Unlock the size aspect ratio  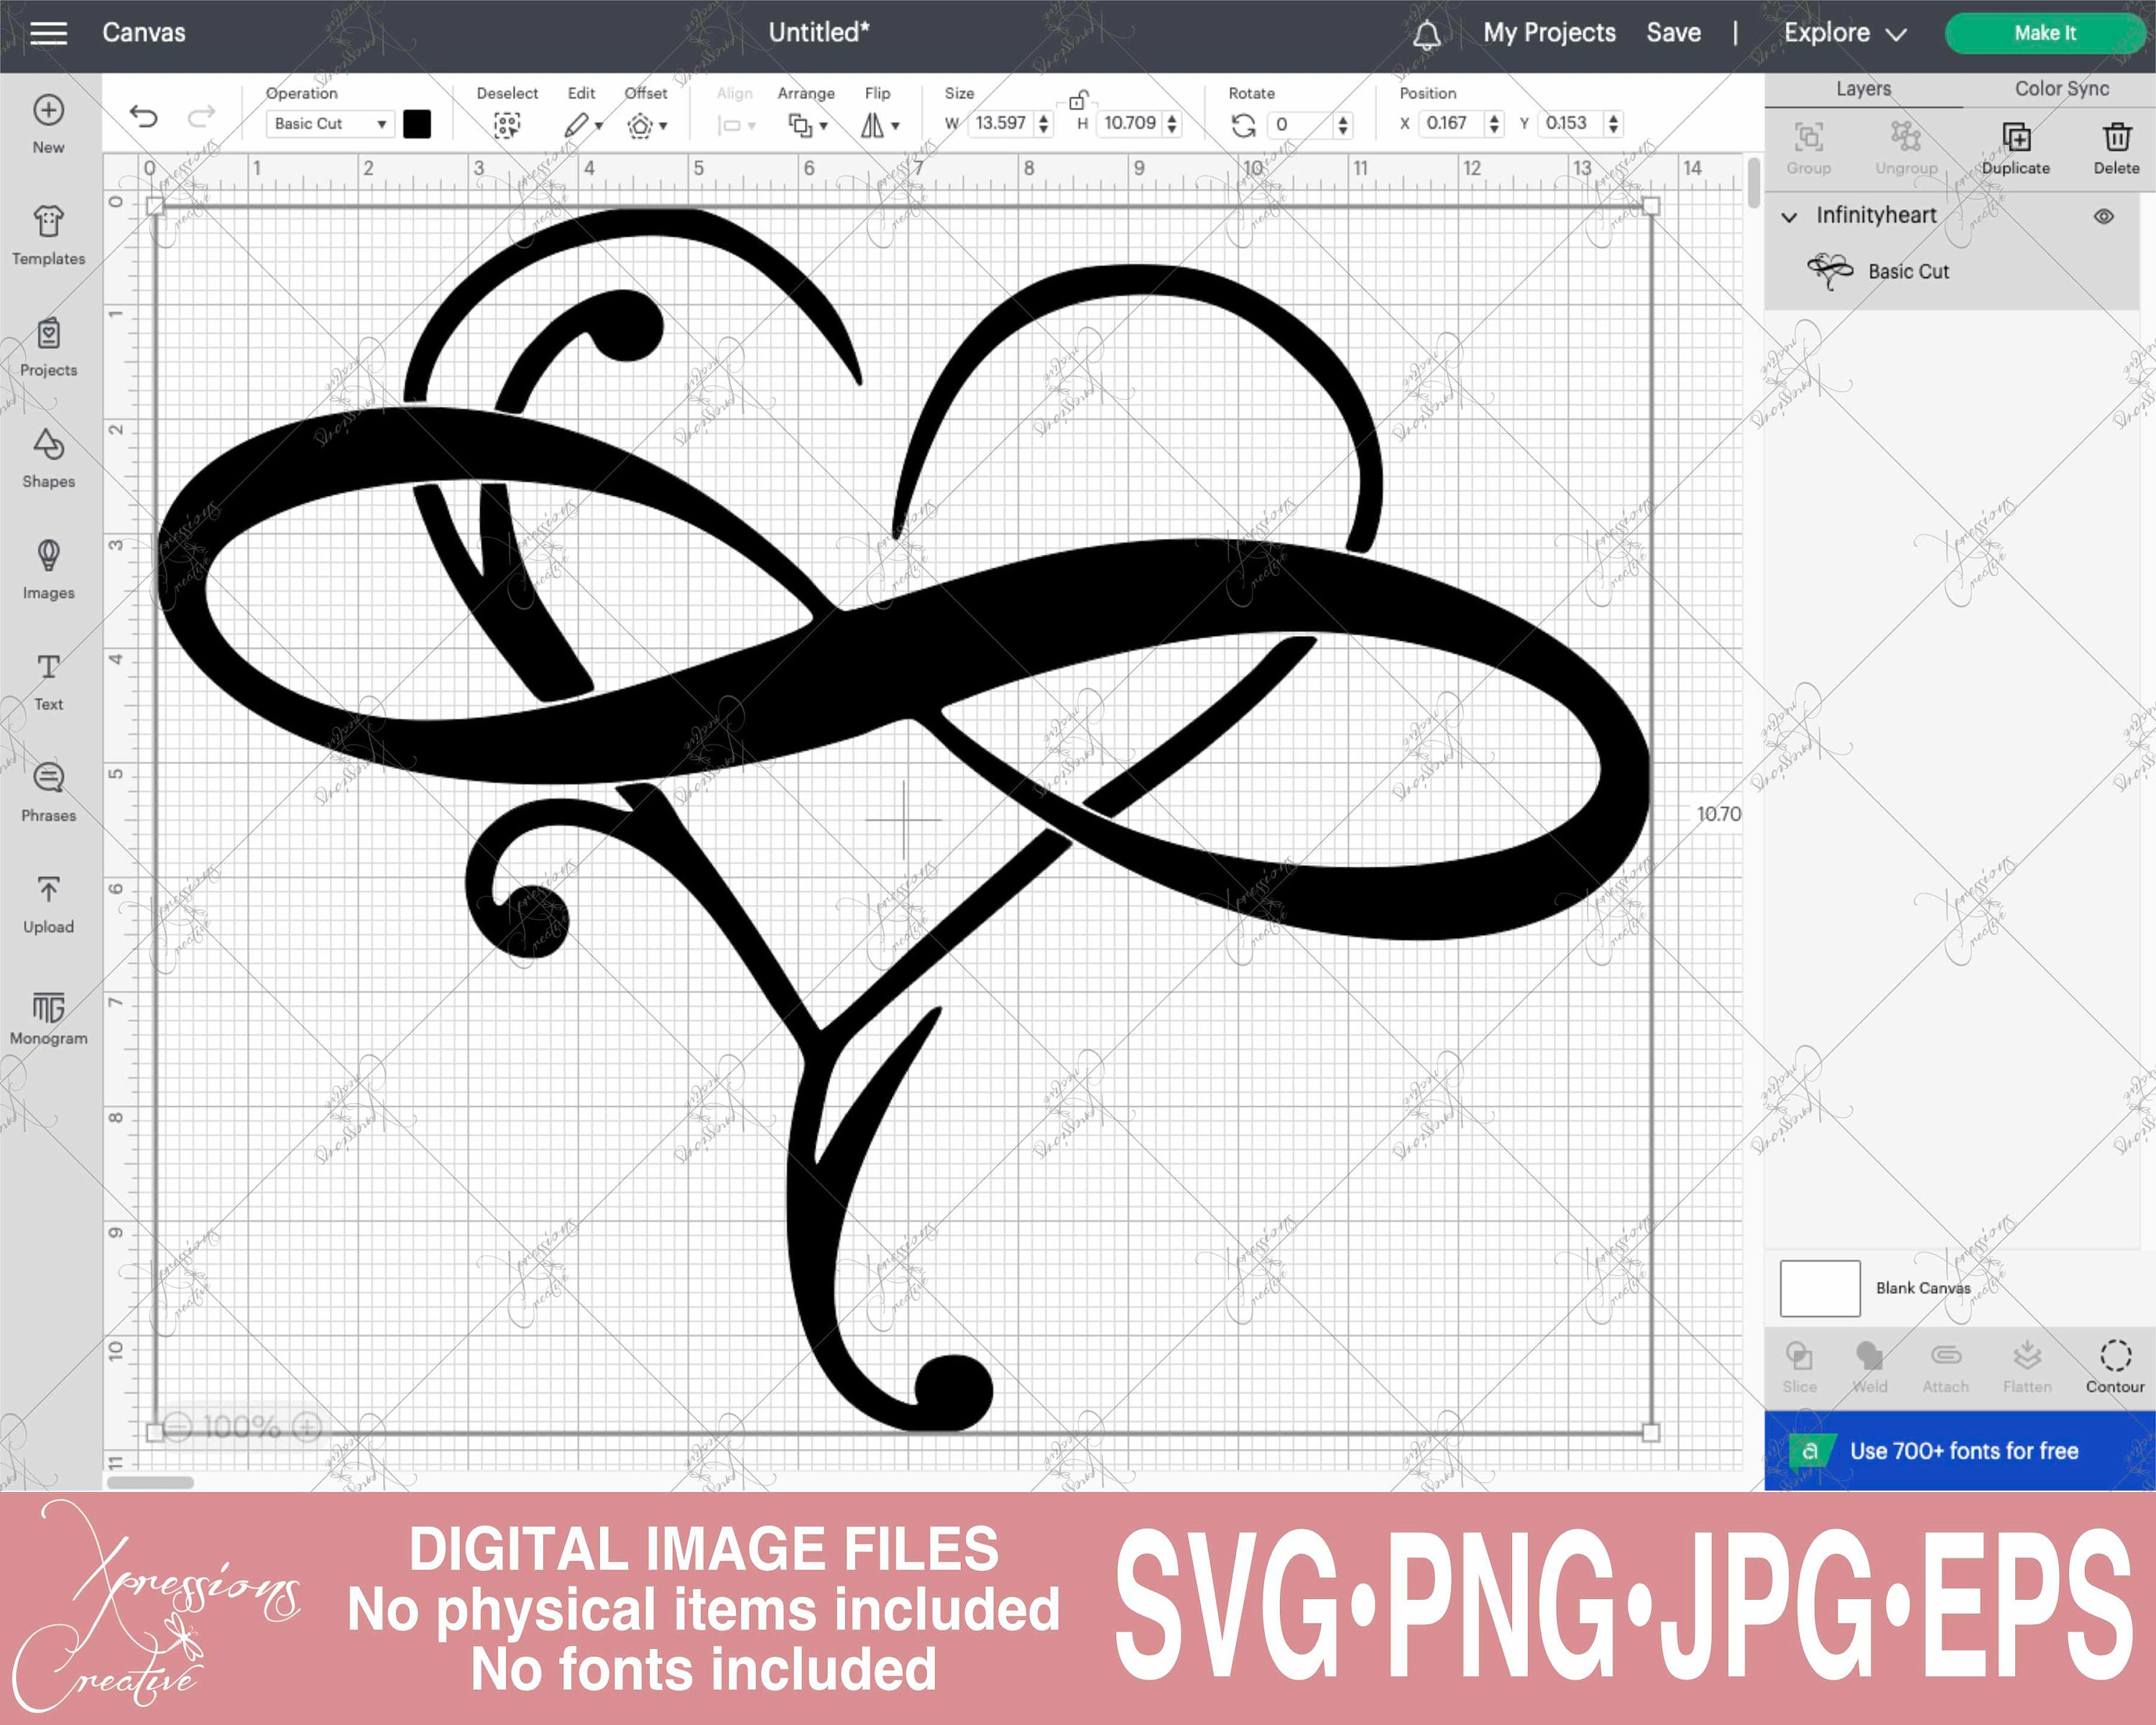pos(1077,101)
